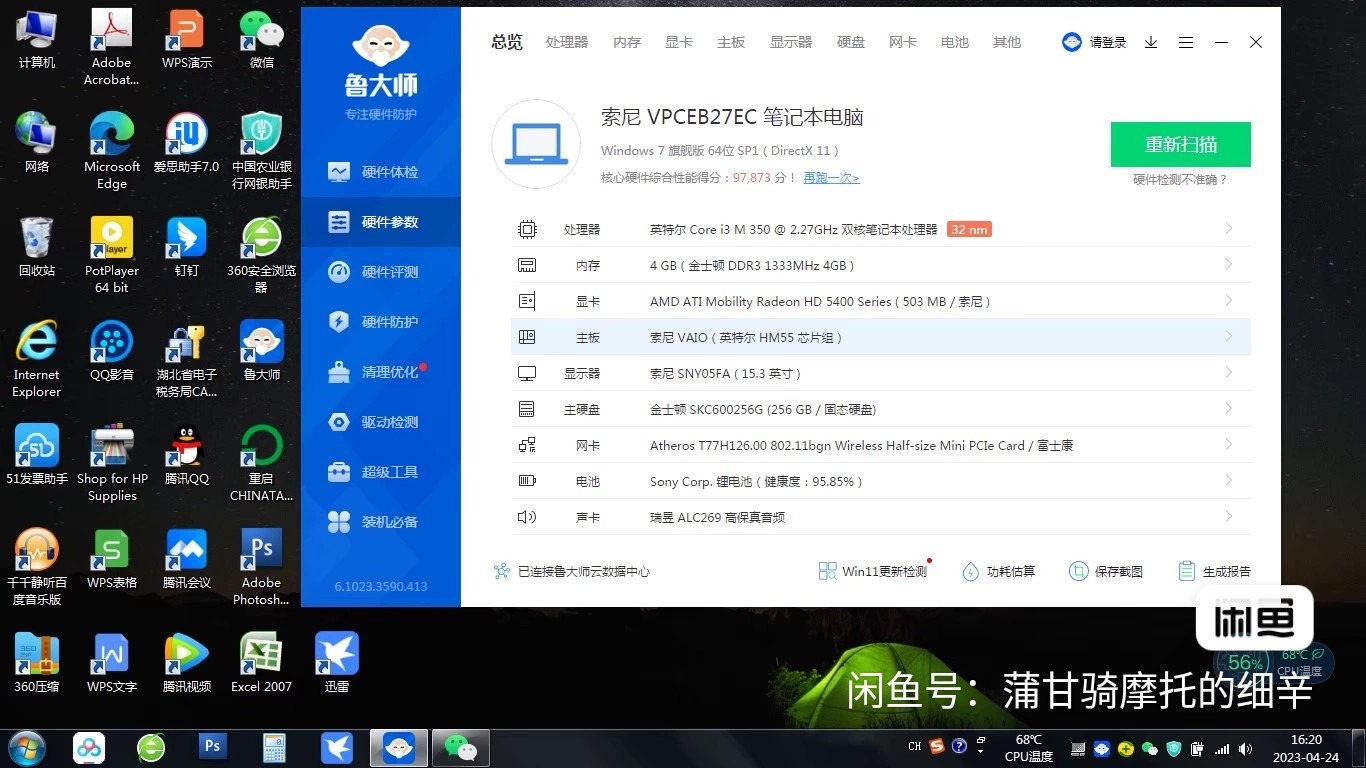Click the Win11更新检测 icon
1366x768 pixels.
[827, 571]
